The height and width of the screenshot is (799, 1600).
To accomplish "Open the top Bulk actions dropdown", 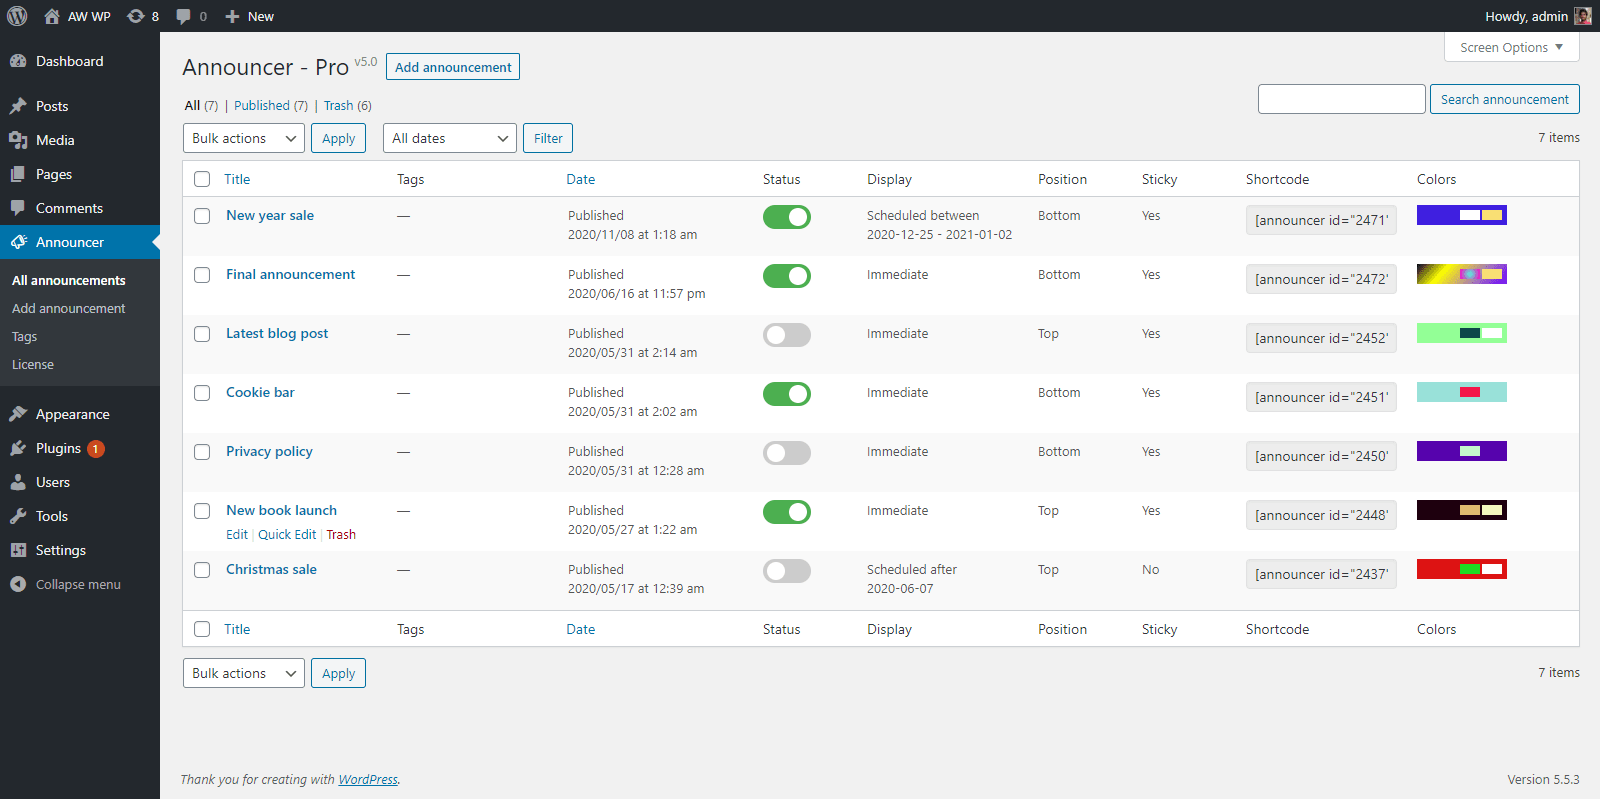I will [244, 138].
